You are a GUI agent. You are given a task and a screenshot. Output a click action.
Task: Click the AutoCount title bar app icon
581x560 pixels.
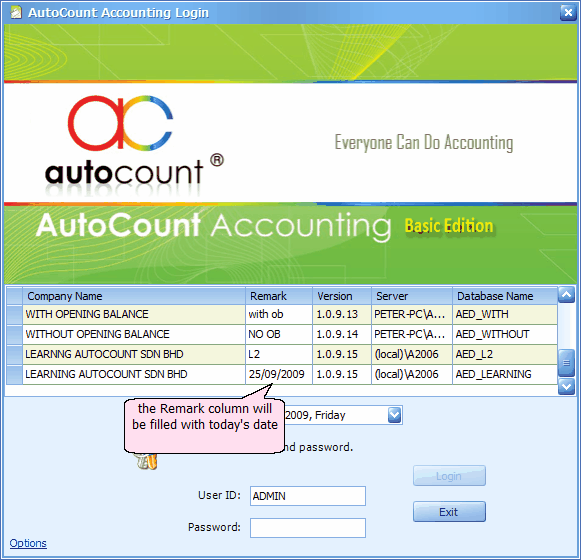point(16,13)
